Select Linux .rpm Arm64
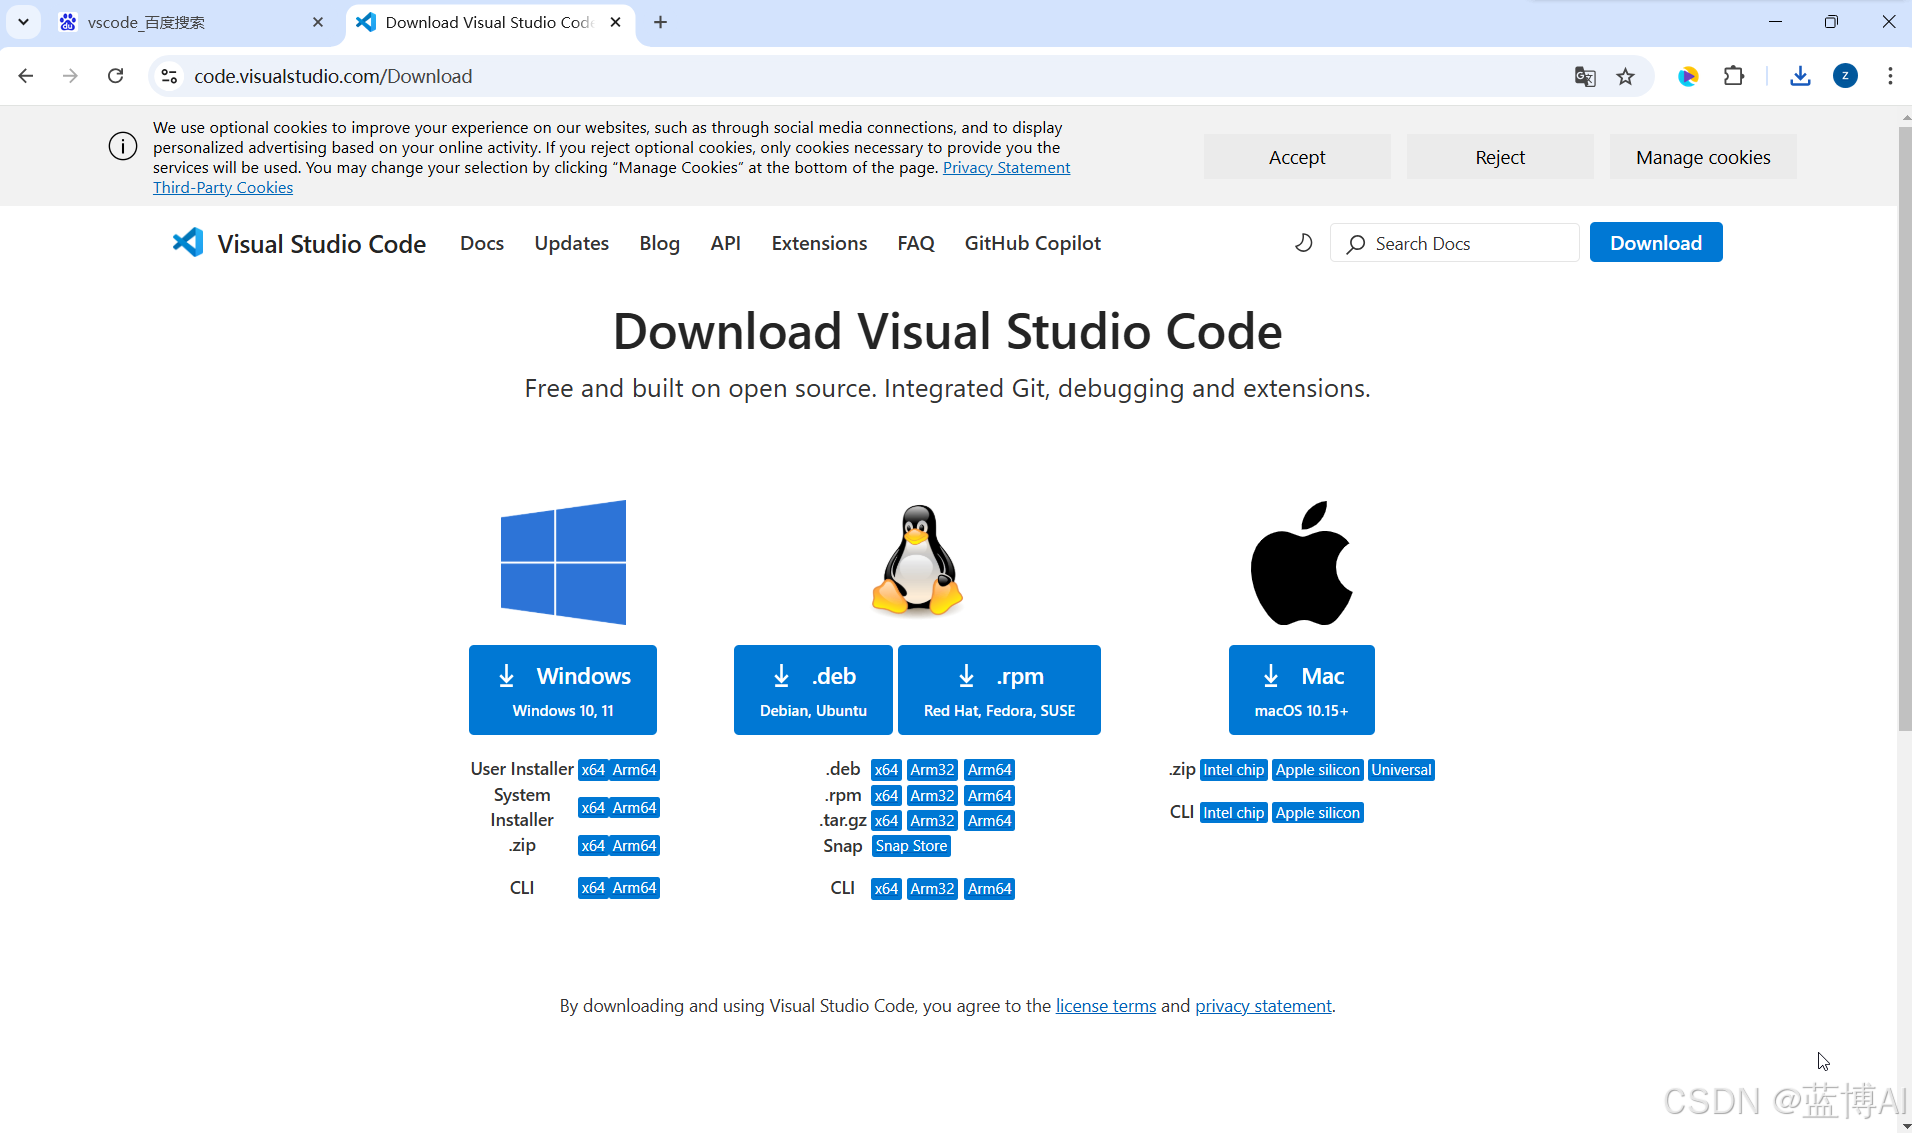The image size is (1912, 1133). coord(989,796)
